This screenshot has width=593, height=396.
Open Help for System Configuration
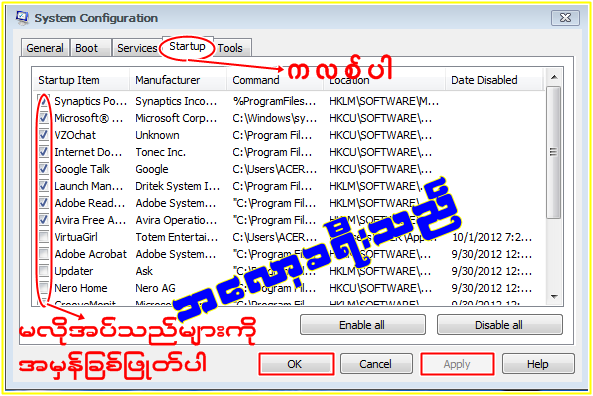point(538,364)
